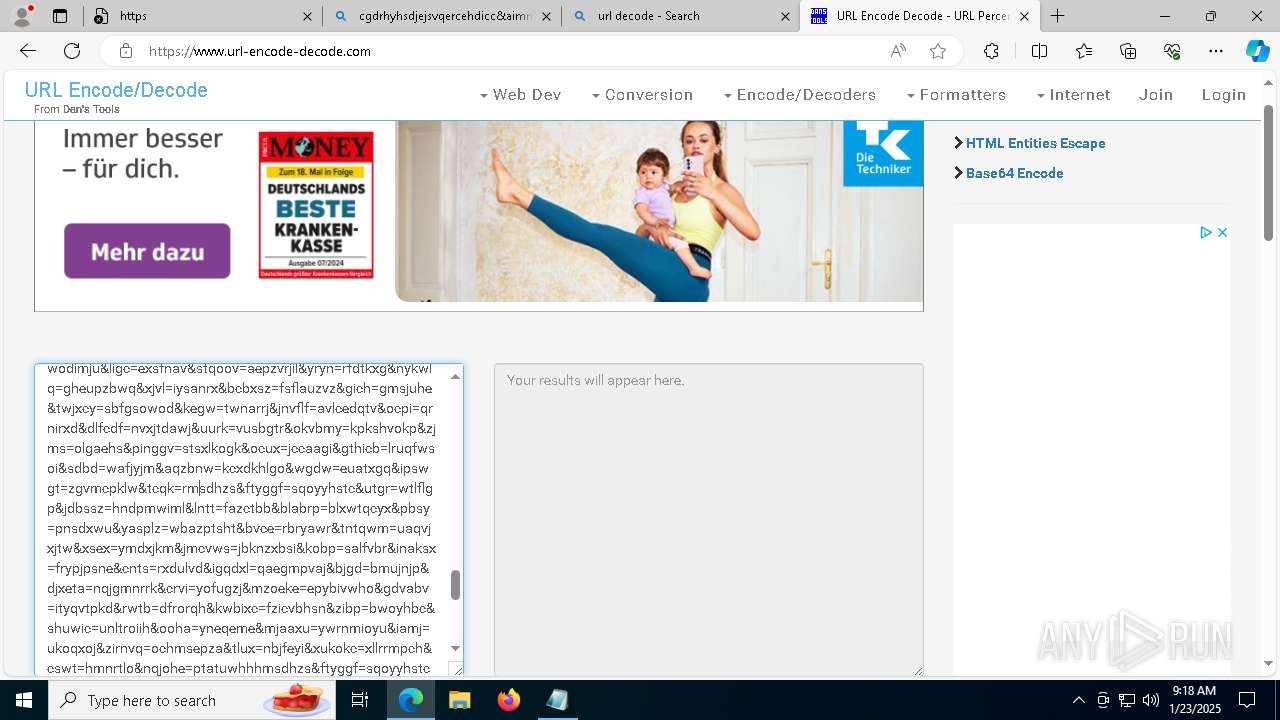Open the URL Encode/Decode home link

click(116, 90)
